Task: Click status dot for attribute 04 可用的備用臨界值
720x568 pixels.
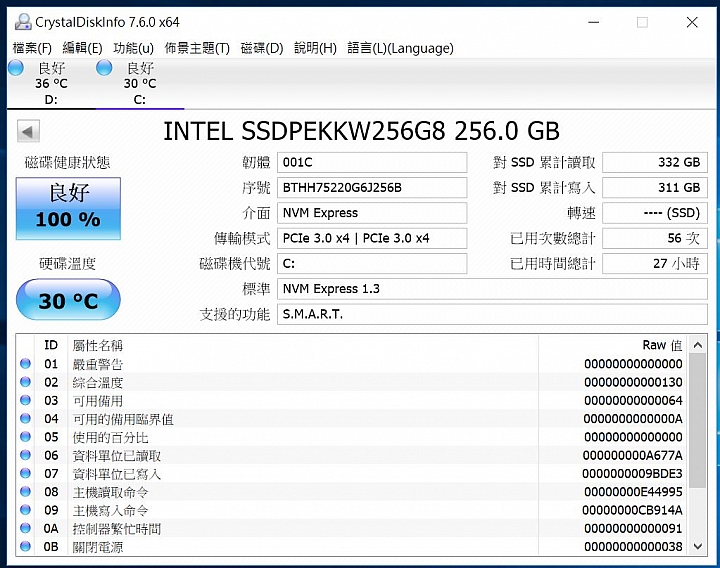Action: click(x=25, y=418)
